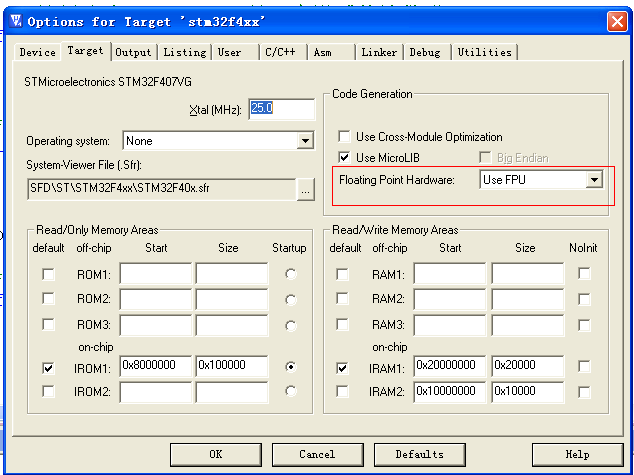Open the Utilities tab
634x475 pixels.
click(x=485, y=52)
